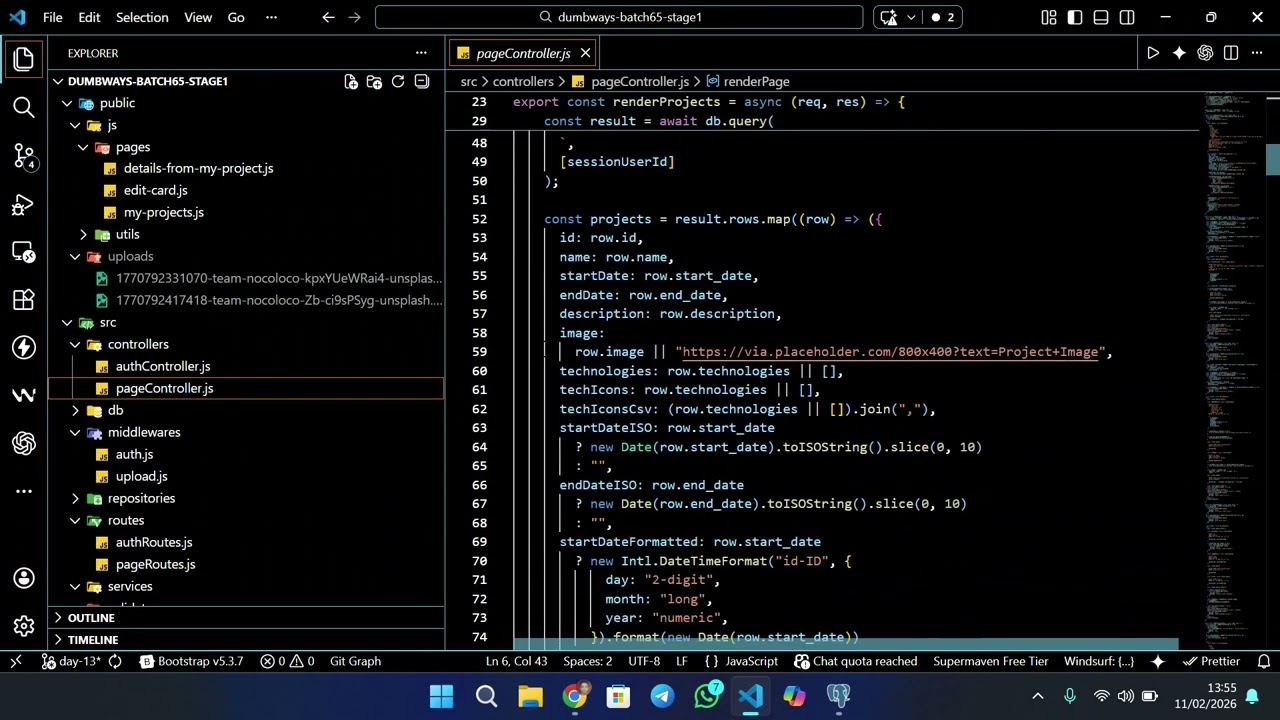Open the Search view in activity bar
Image resolution: width=1280 pixels, height=720 pixels.
(x=24, y=107)
